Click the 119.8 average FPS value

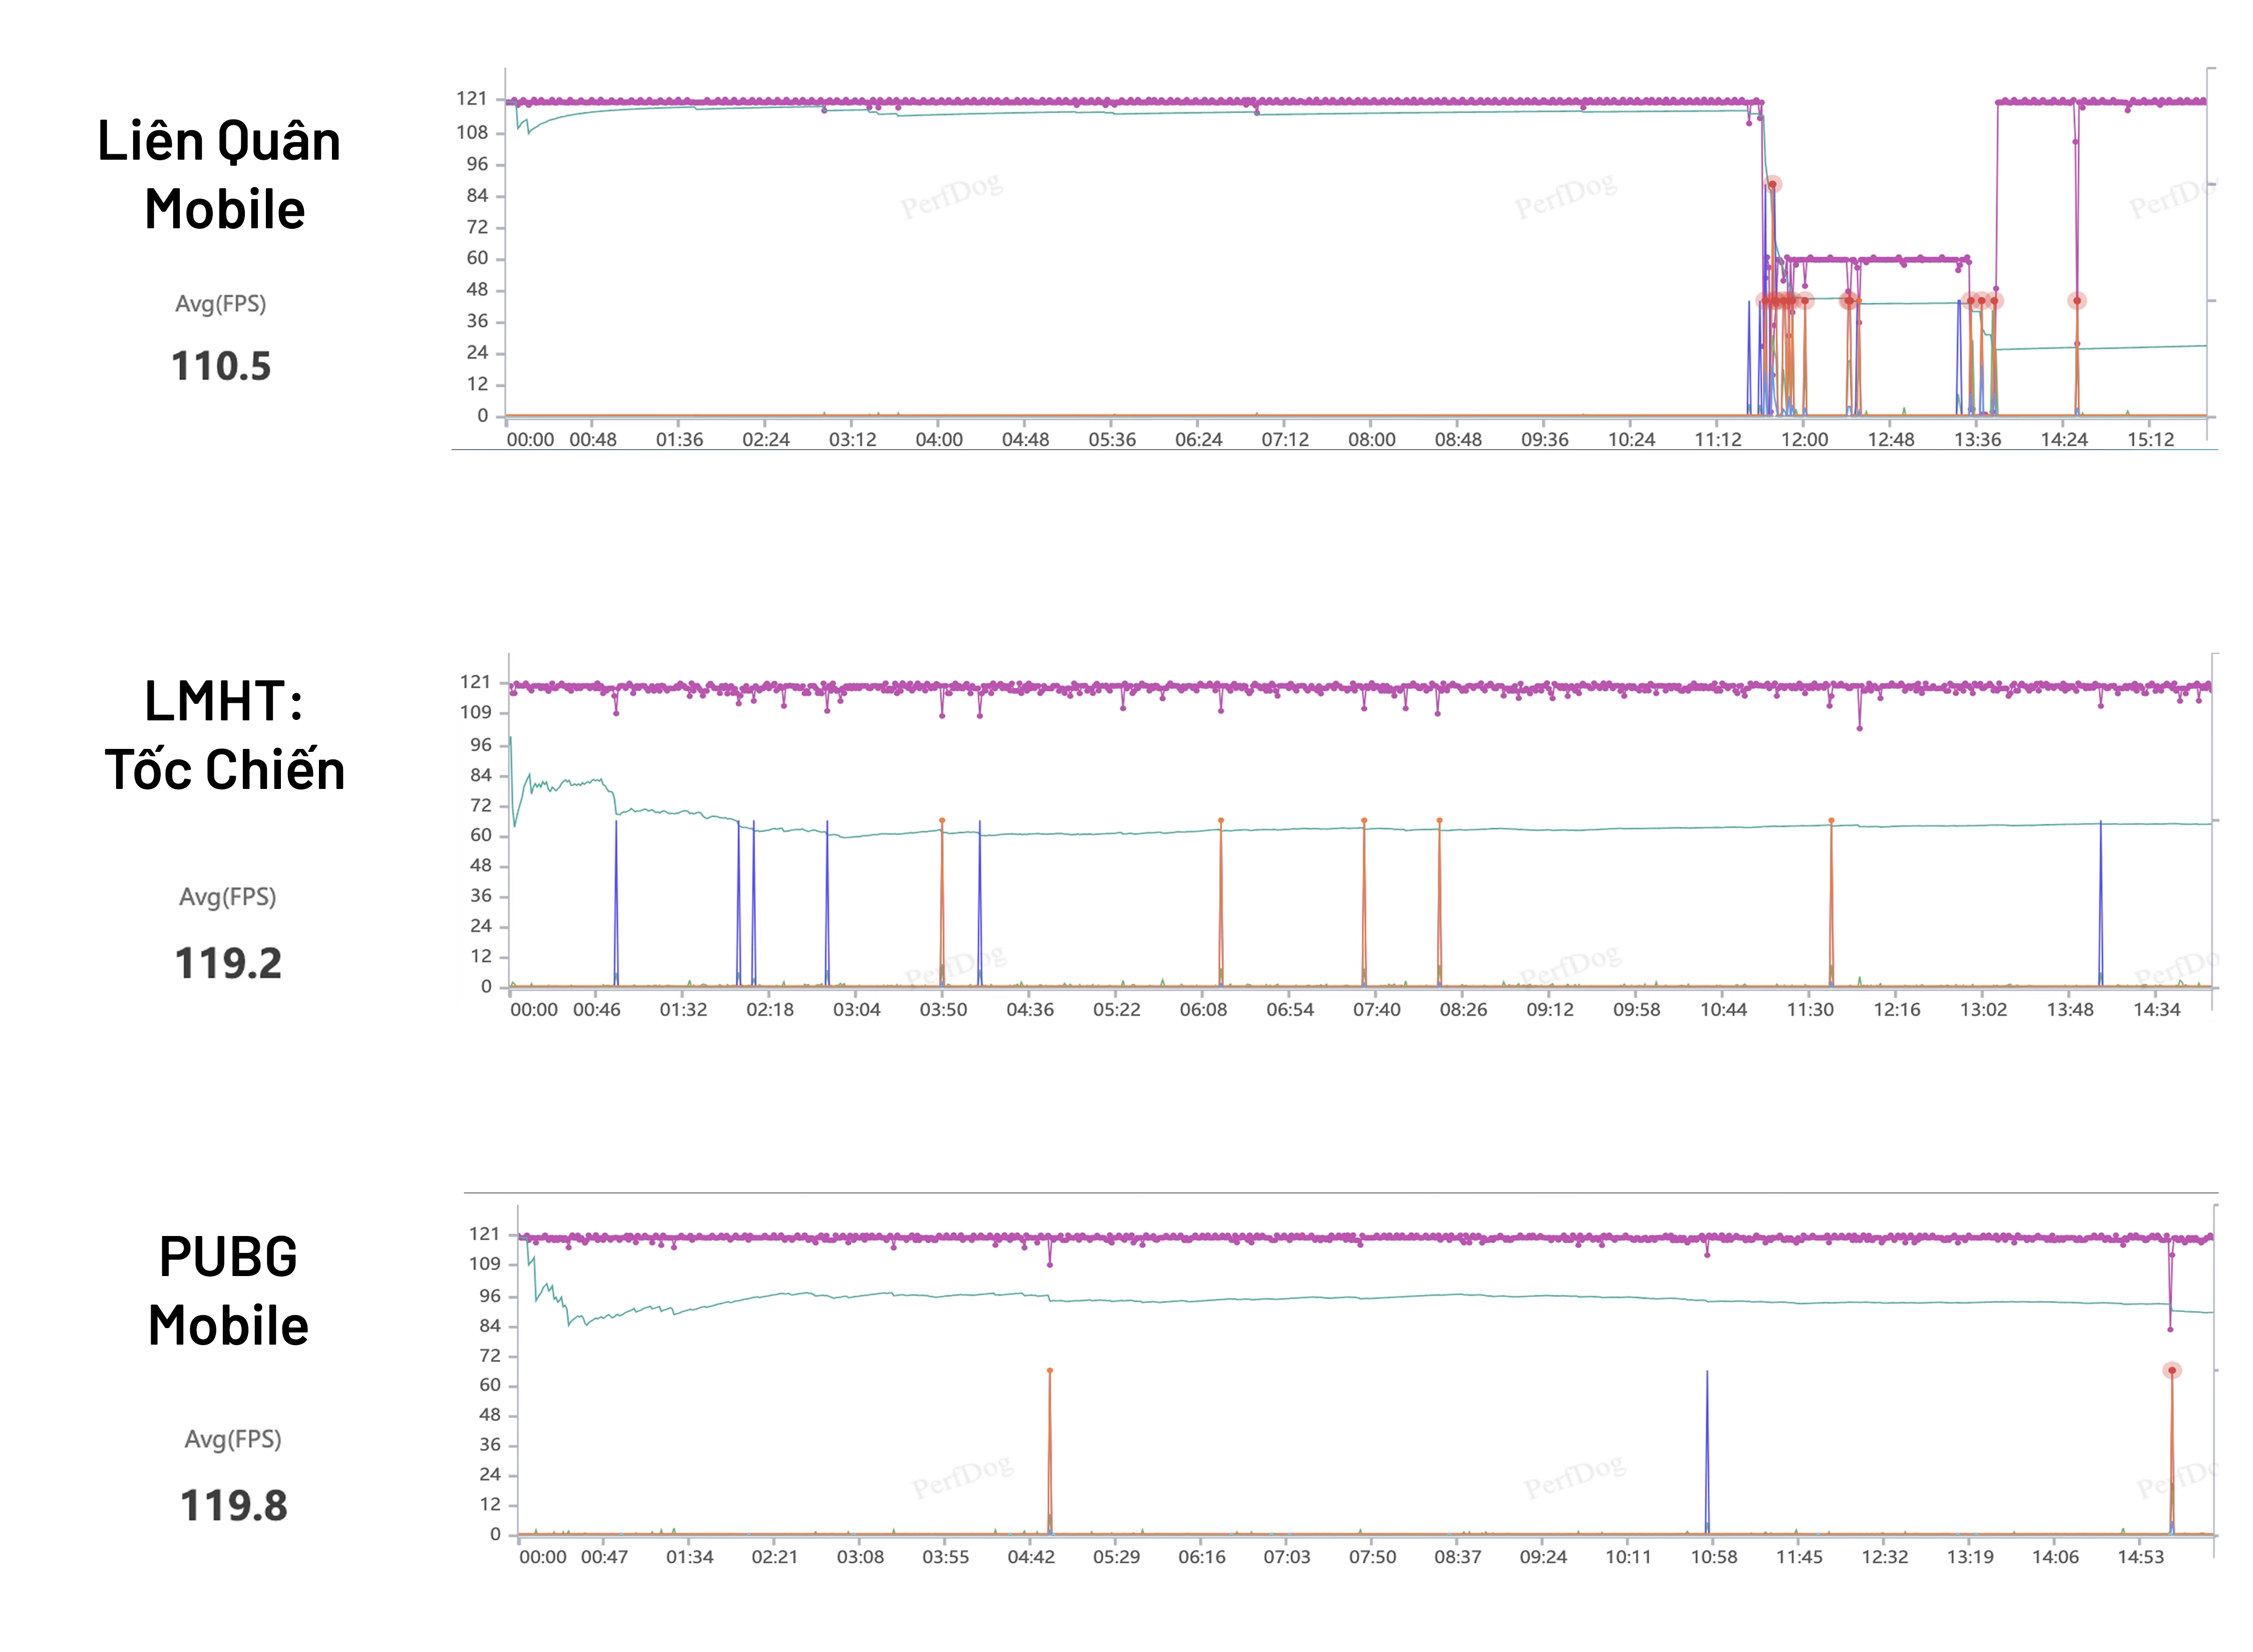(233, 1505)
